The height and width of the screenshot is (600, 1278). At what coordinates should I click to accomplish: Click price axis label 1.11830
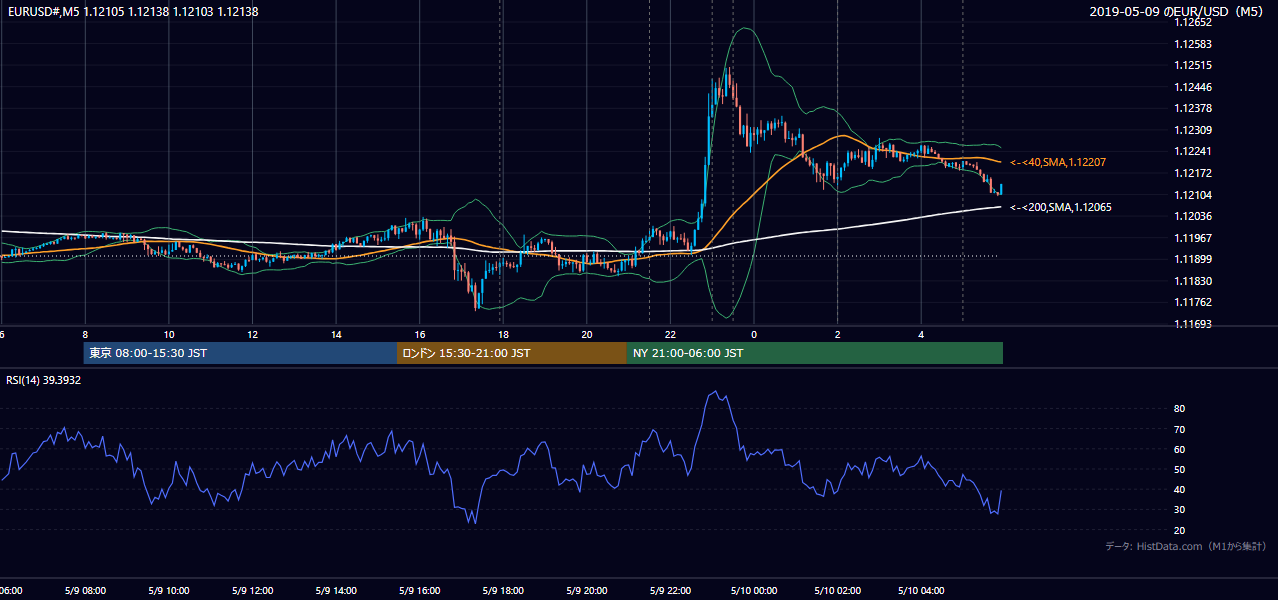[1193, 281]
